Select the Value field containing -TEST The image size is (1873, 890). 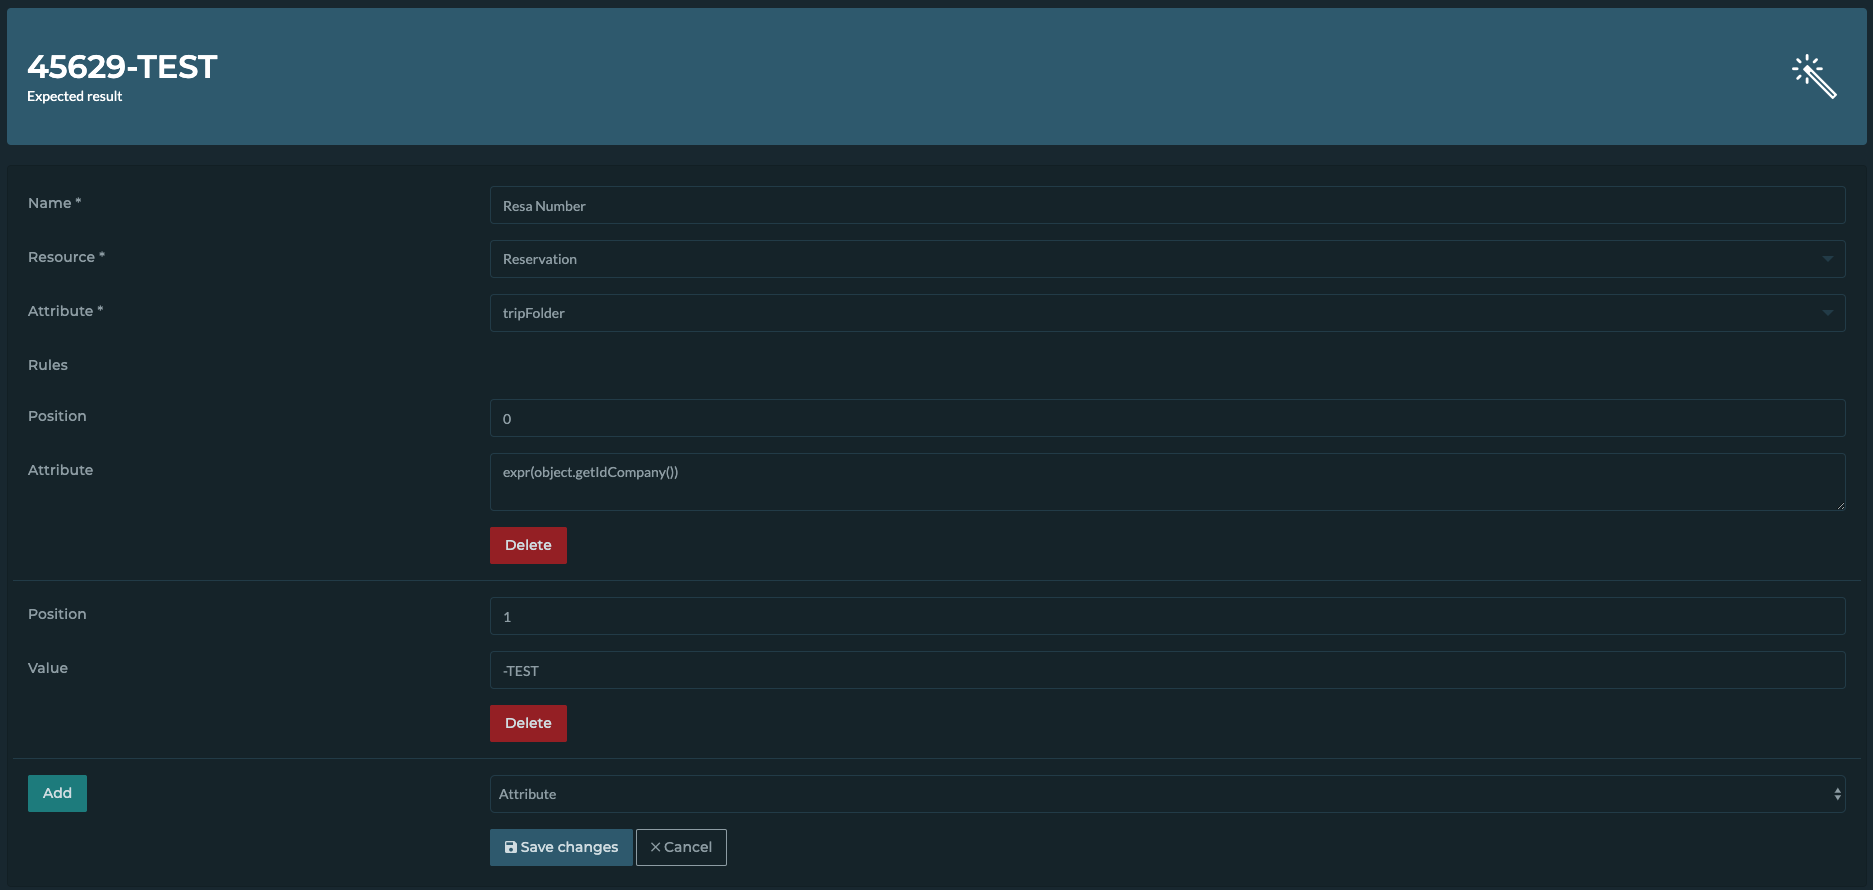[x=1167, y=670]
